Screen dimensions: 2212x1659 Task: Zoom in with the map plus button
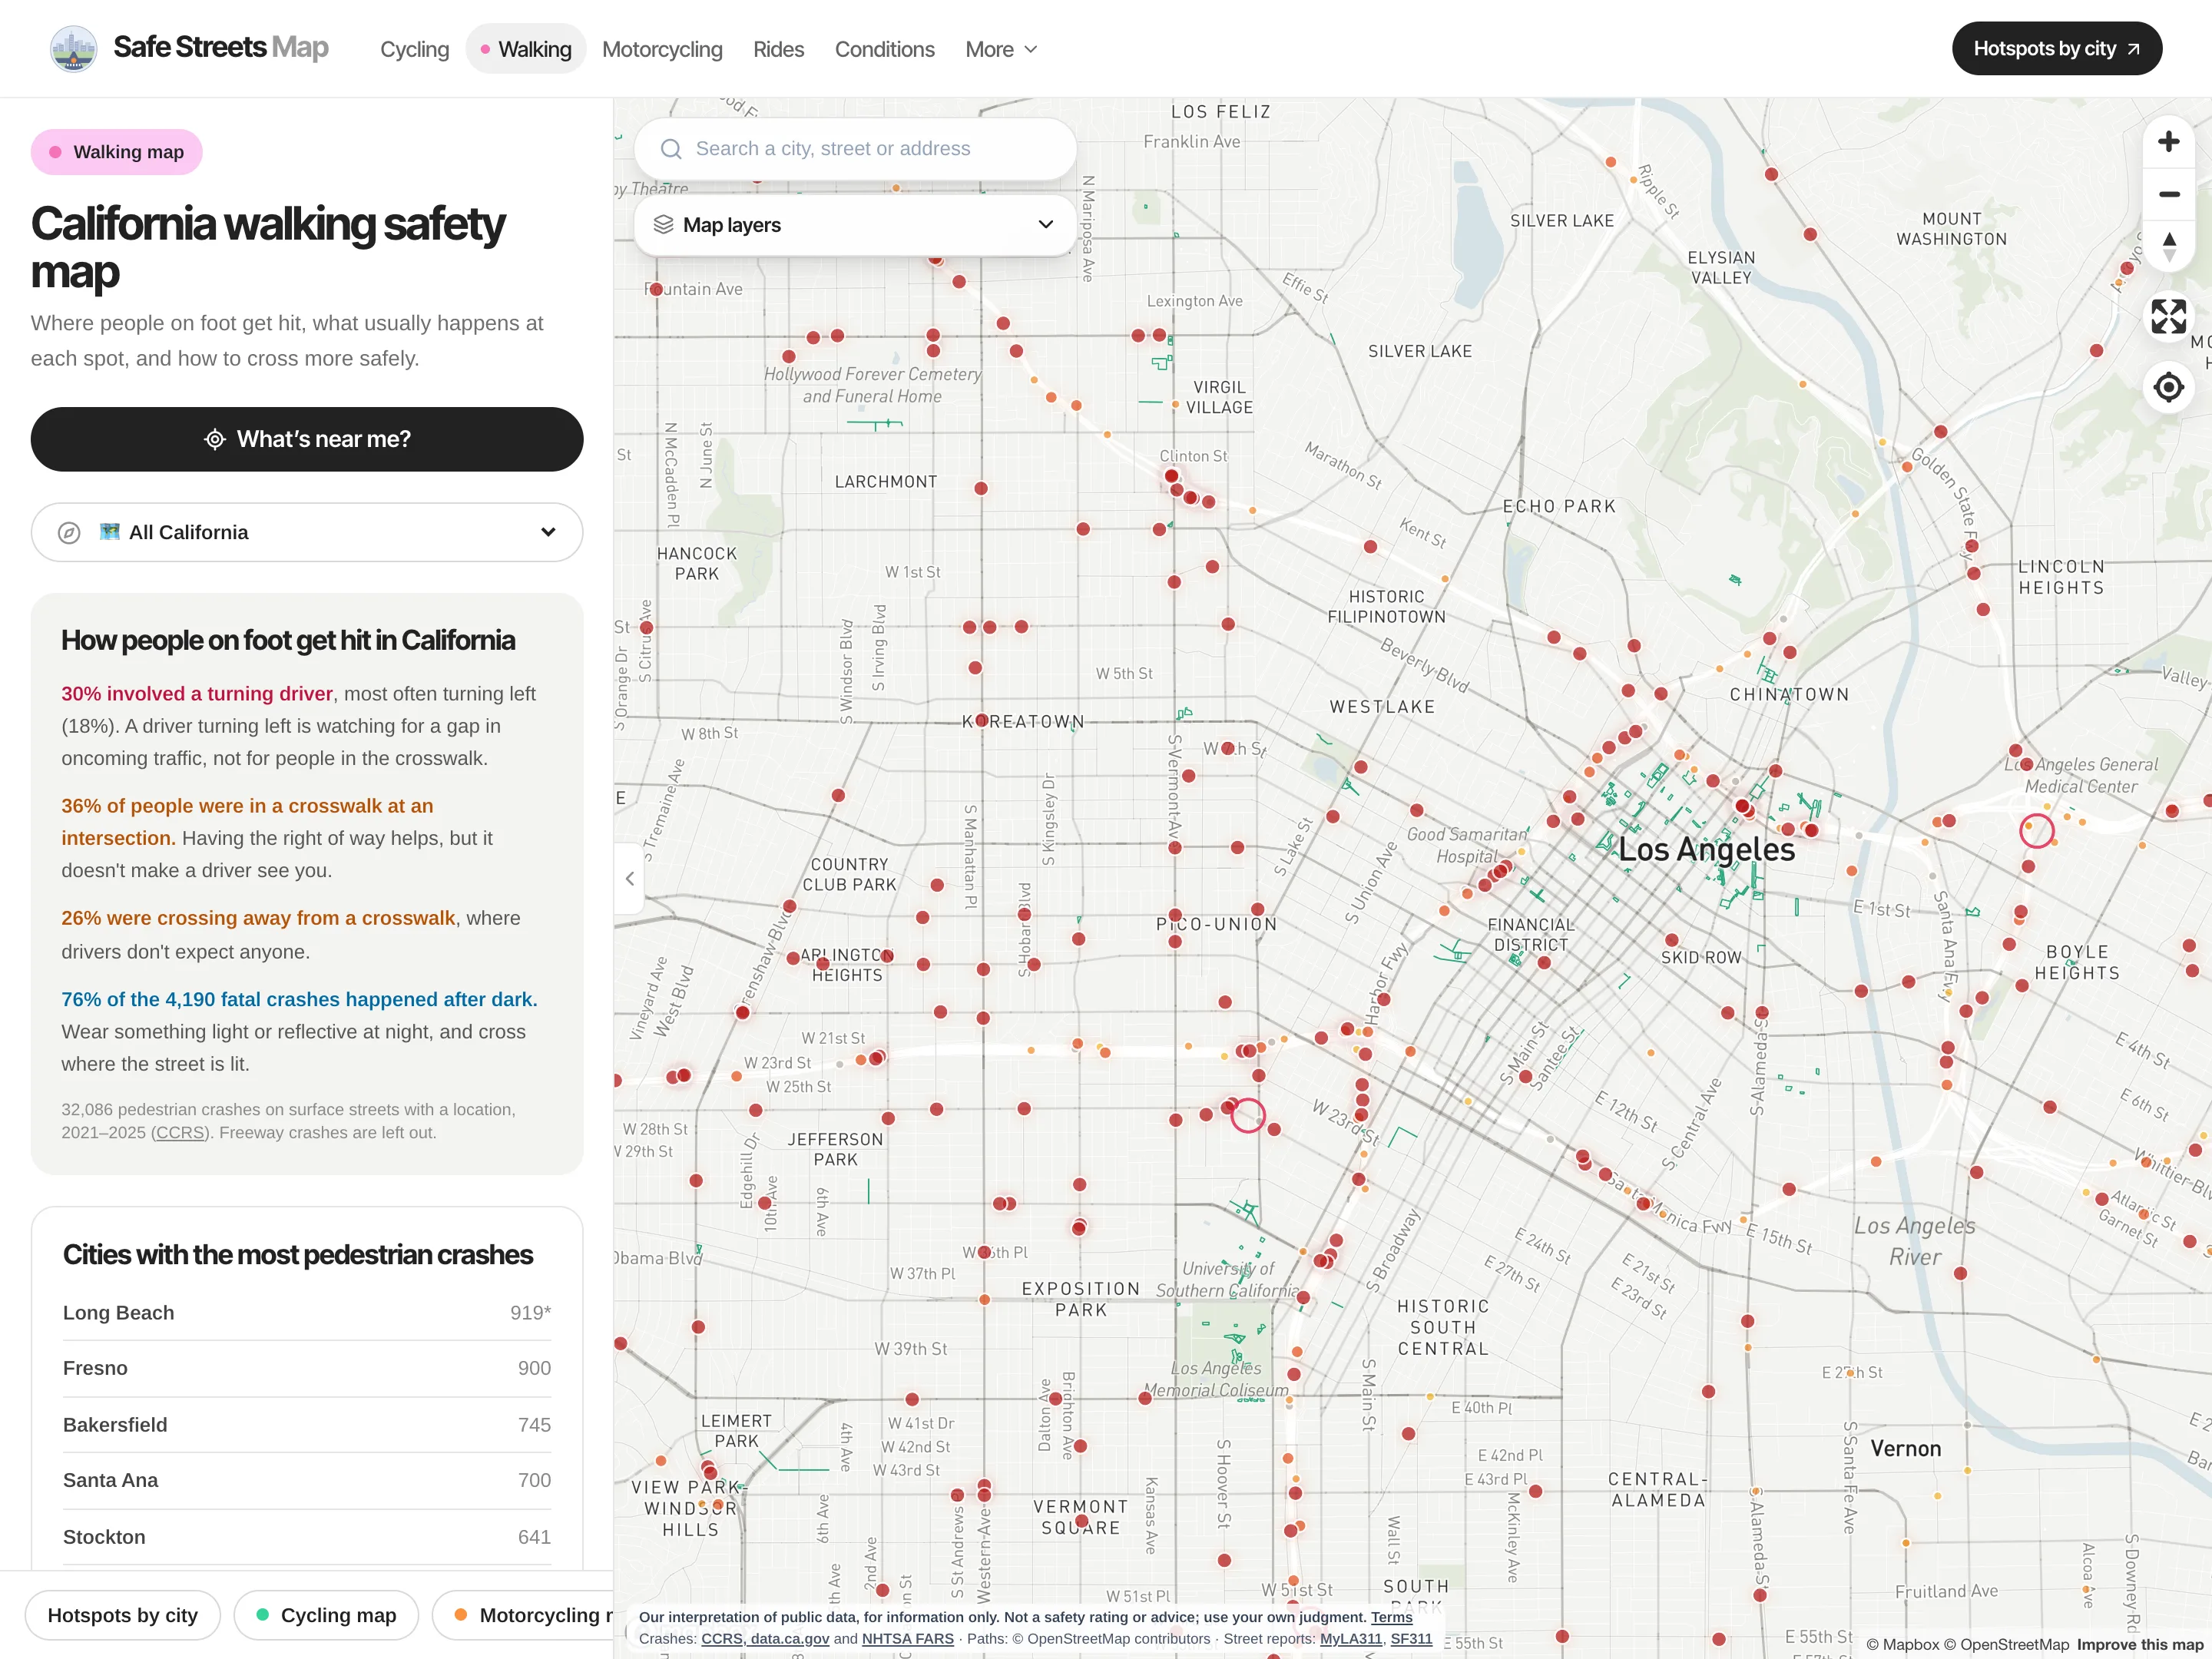[2168, 142]
